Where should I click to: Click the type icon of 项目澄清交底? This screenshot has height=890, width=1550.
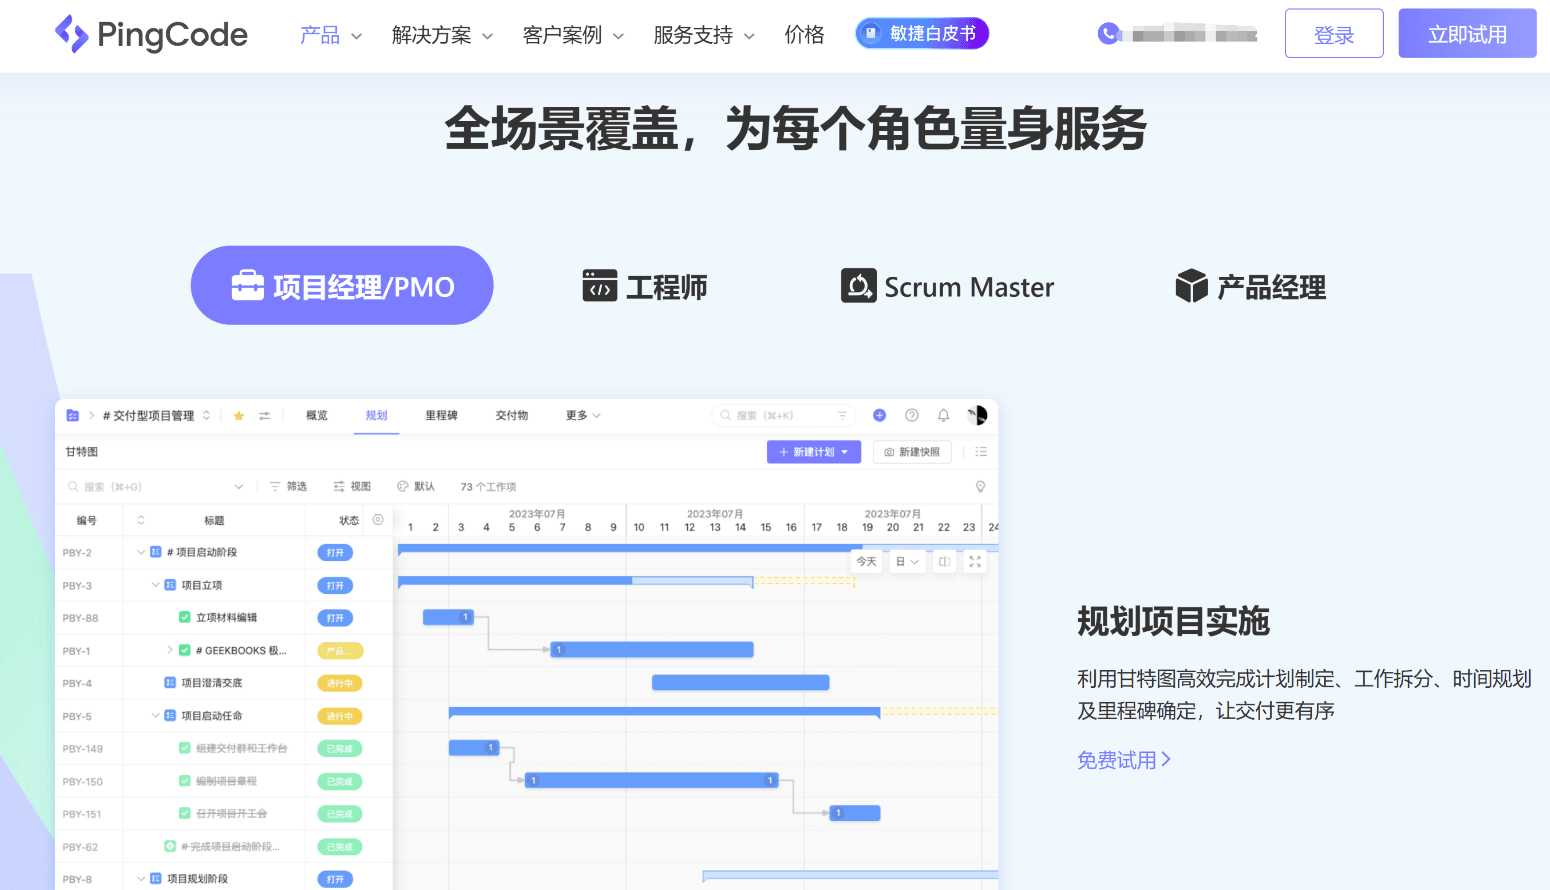point(170,683)
